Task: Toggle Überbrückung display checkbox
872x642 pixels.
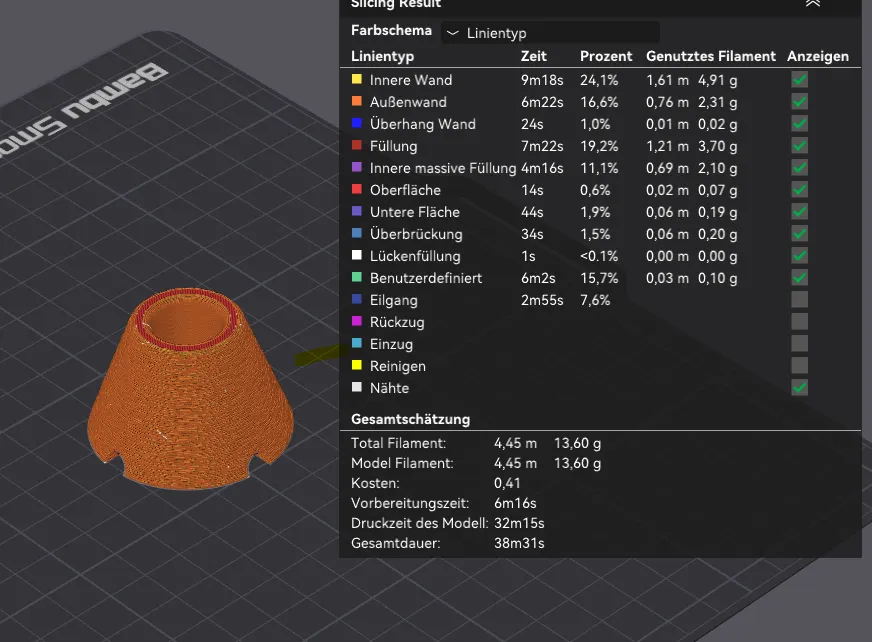Action: 800,234
